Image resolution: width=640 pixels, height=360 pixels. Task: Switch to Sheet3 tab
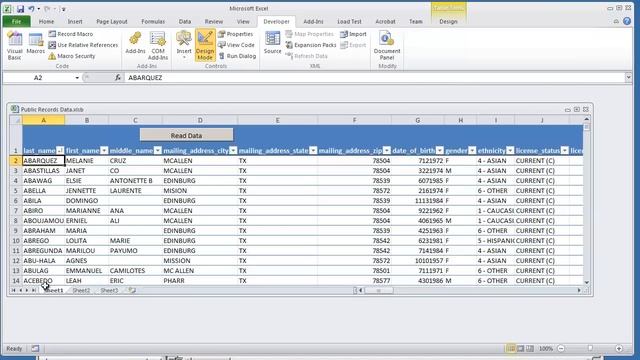tap(109, 291)
